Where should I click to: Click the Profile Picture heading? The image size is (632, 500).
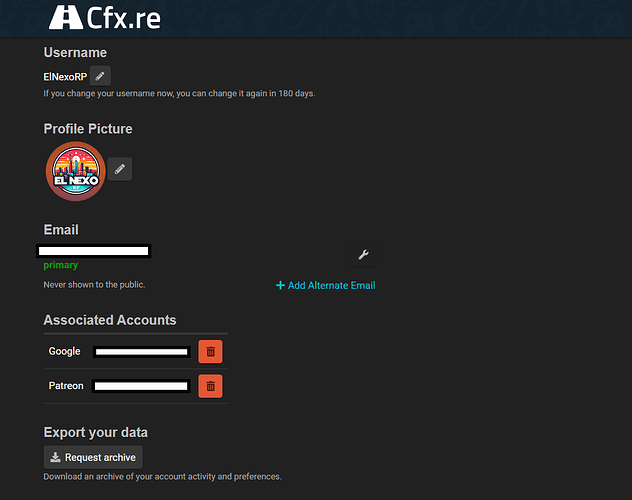tap(88, 129)
